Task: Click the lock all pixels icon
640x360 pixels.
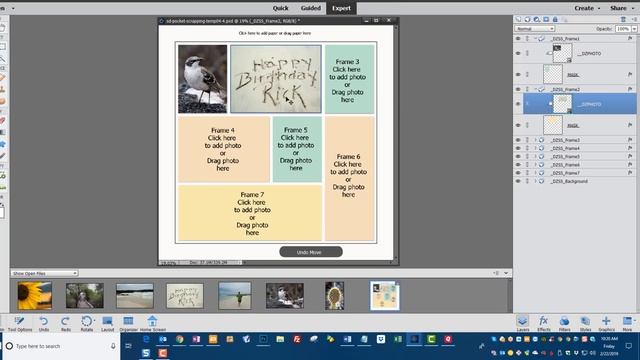Action: [x=555, y=19]
